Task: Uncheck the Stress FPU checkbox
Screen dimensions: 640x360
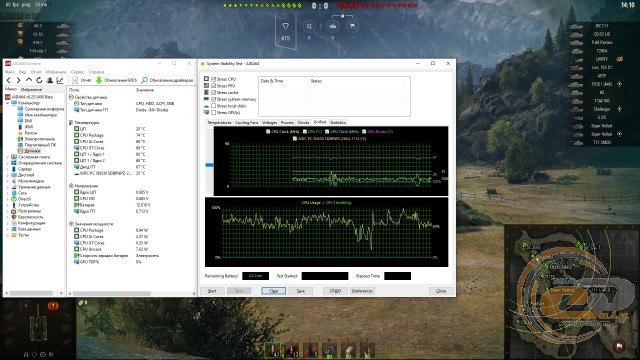Action: pyautogui.click(x=213, y=86)
